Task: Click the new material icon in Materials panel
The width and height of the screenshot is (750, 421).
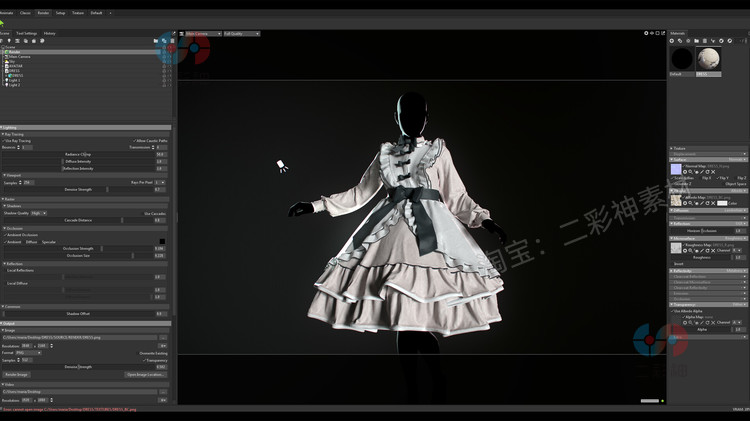Action: tap(672, 41)
